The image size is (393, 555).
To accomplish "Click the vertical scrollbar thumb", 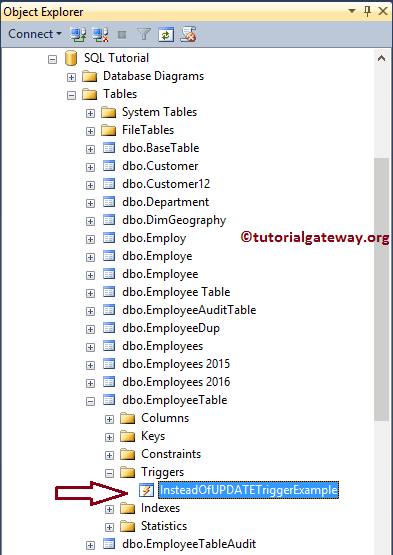I will [x=382, y=290].
